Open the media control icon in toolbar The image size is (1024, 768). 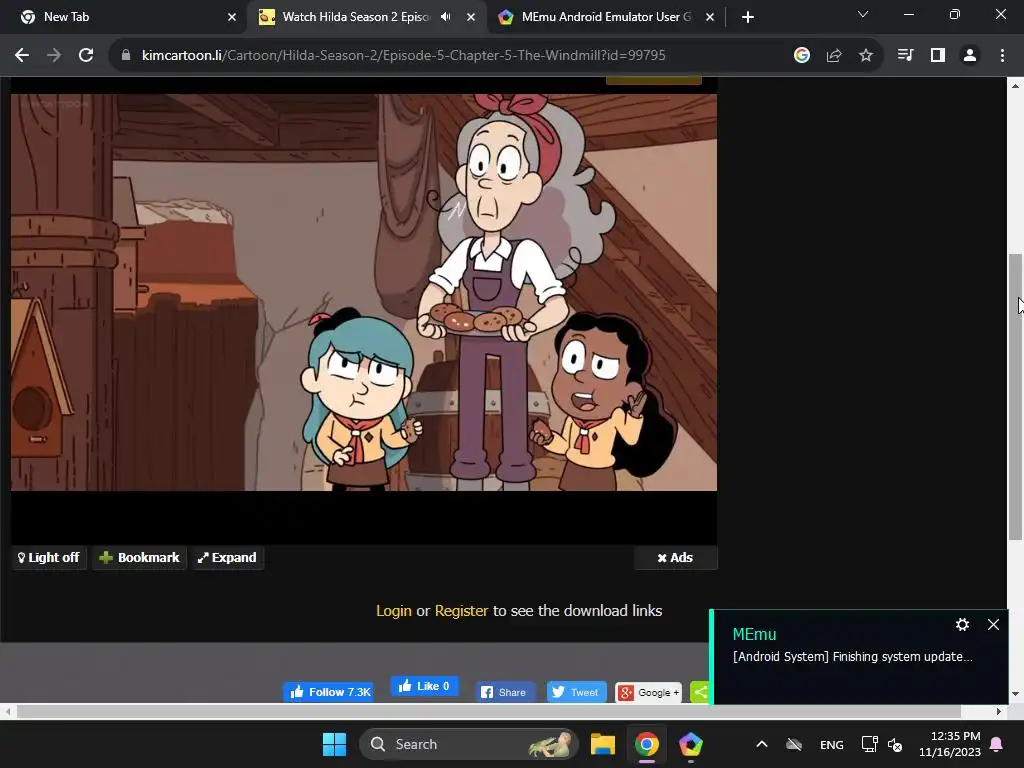[x=905, y=56]
